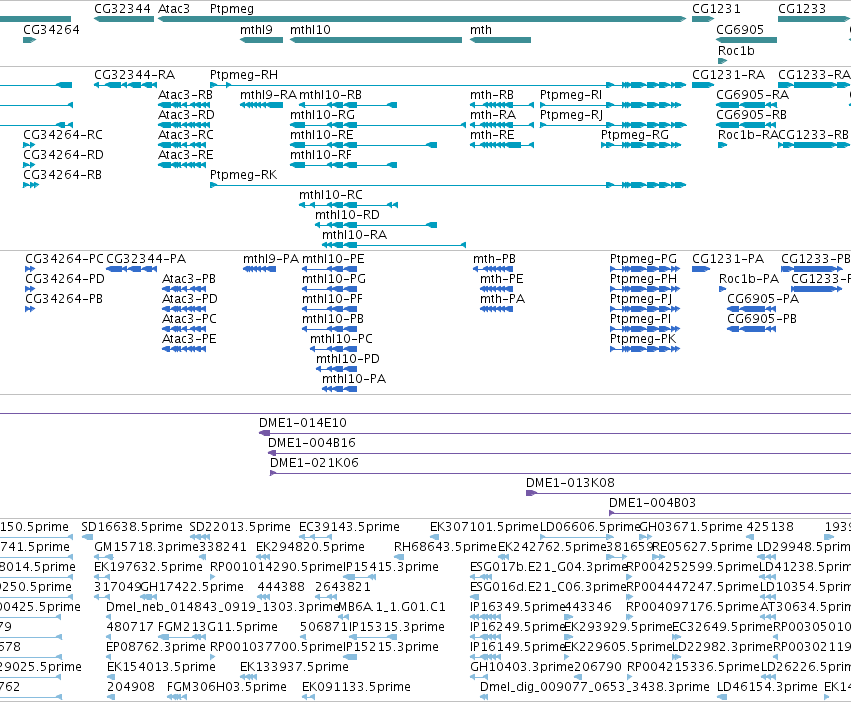Screen dimensions: 851x702
Task: Select the Ptpmeg gene bar
Action: [448, 19]
